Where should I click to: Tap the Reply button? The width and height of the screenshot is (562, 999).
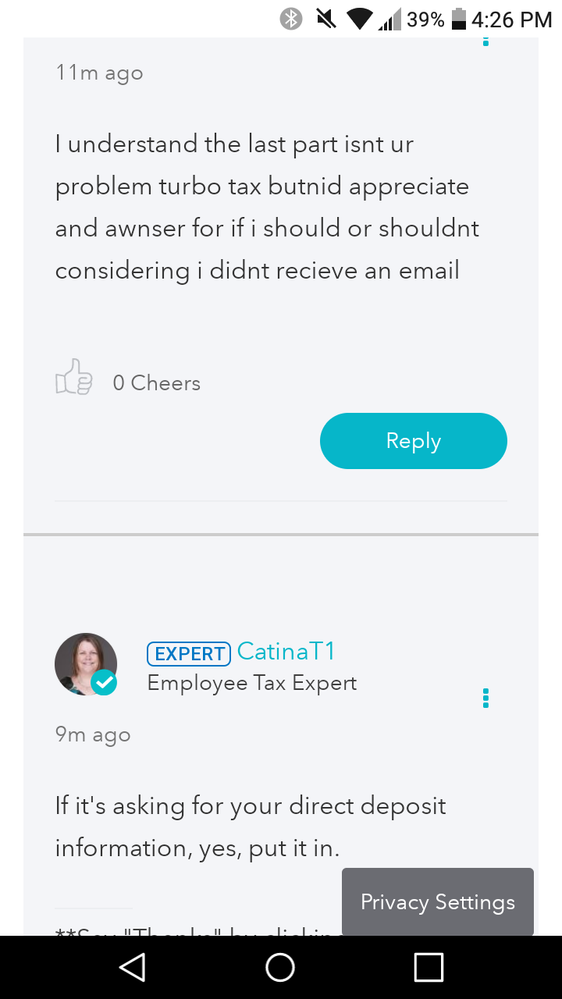point(414,441)
